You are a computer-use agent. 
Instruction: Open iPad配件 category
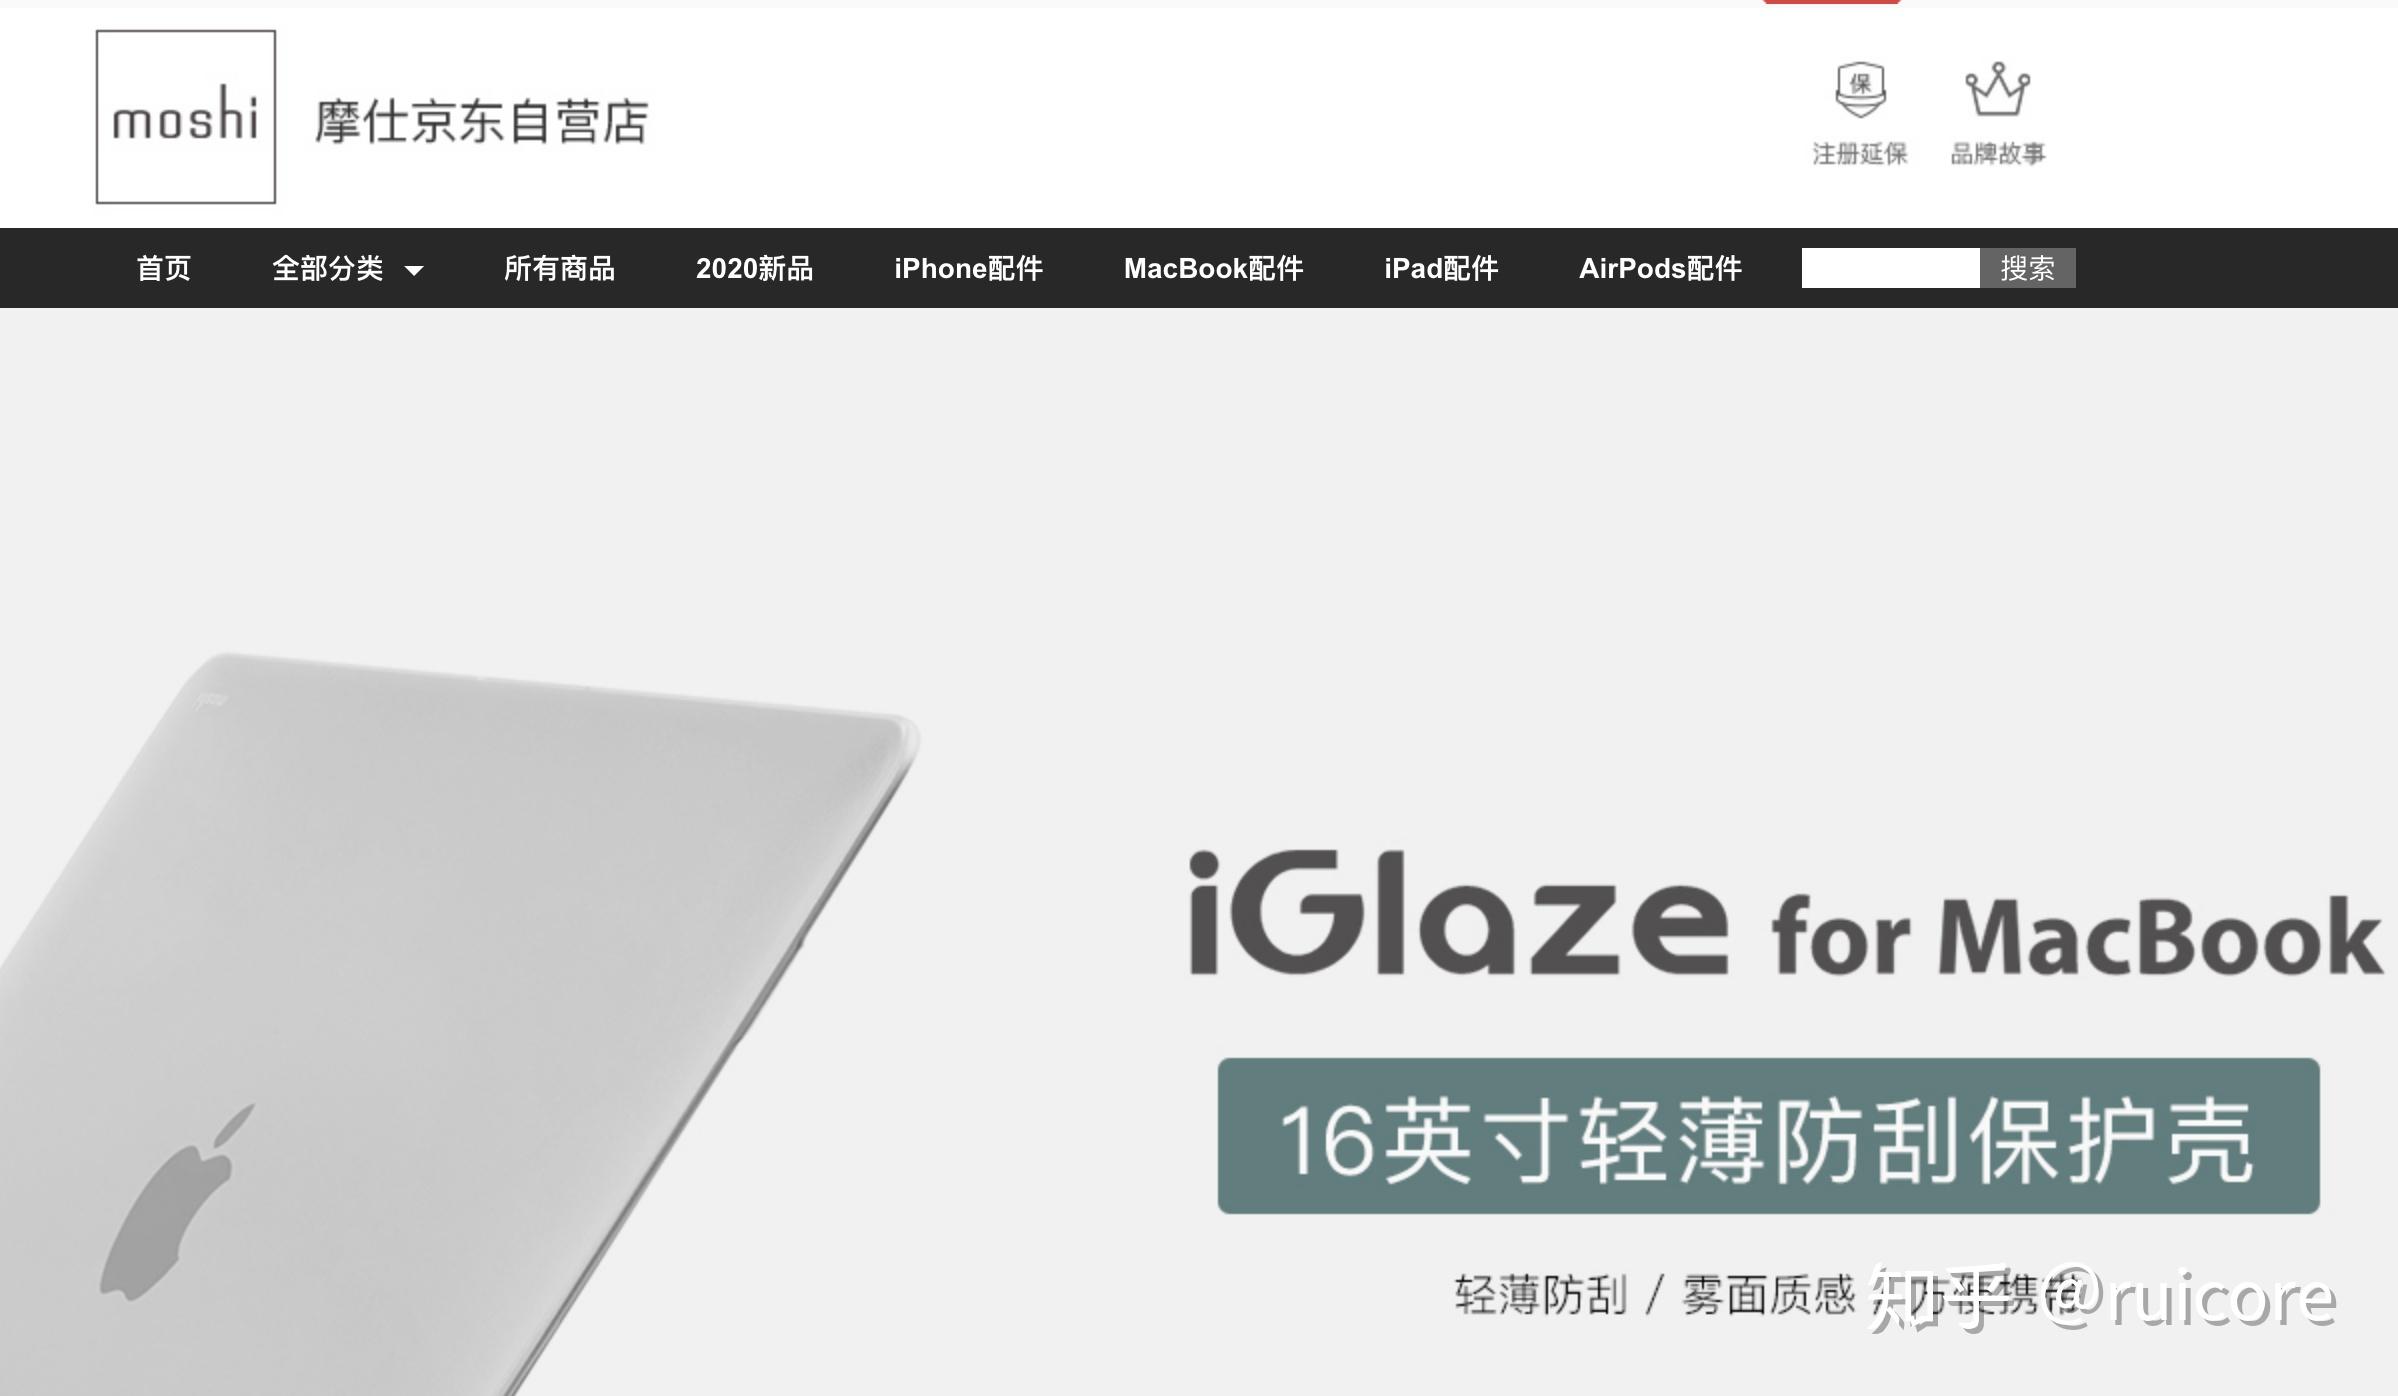click(1441, 268)
